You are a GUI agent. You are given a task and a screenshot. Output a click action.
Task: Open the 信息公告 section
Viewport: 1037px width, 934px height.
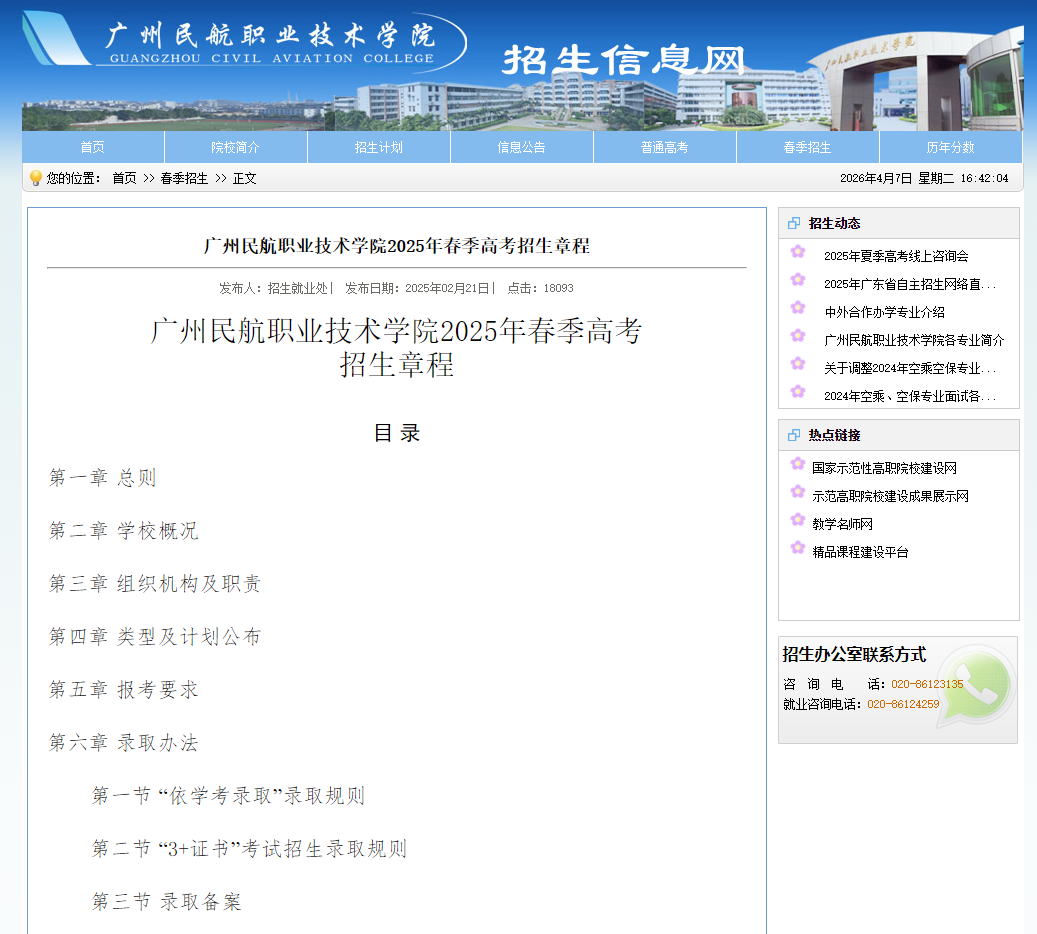pos(521,146)
